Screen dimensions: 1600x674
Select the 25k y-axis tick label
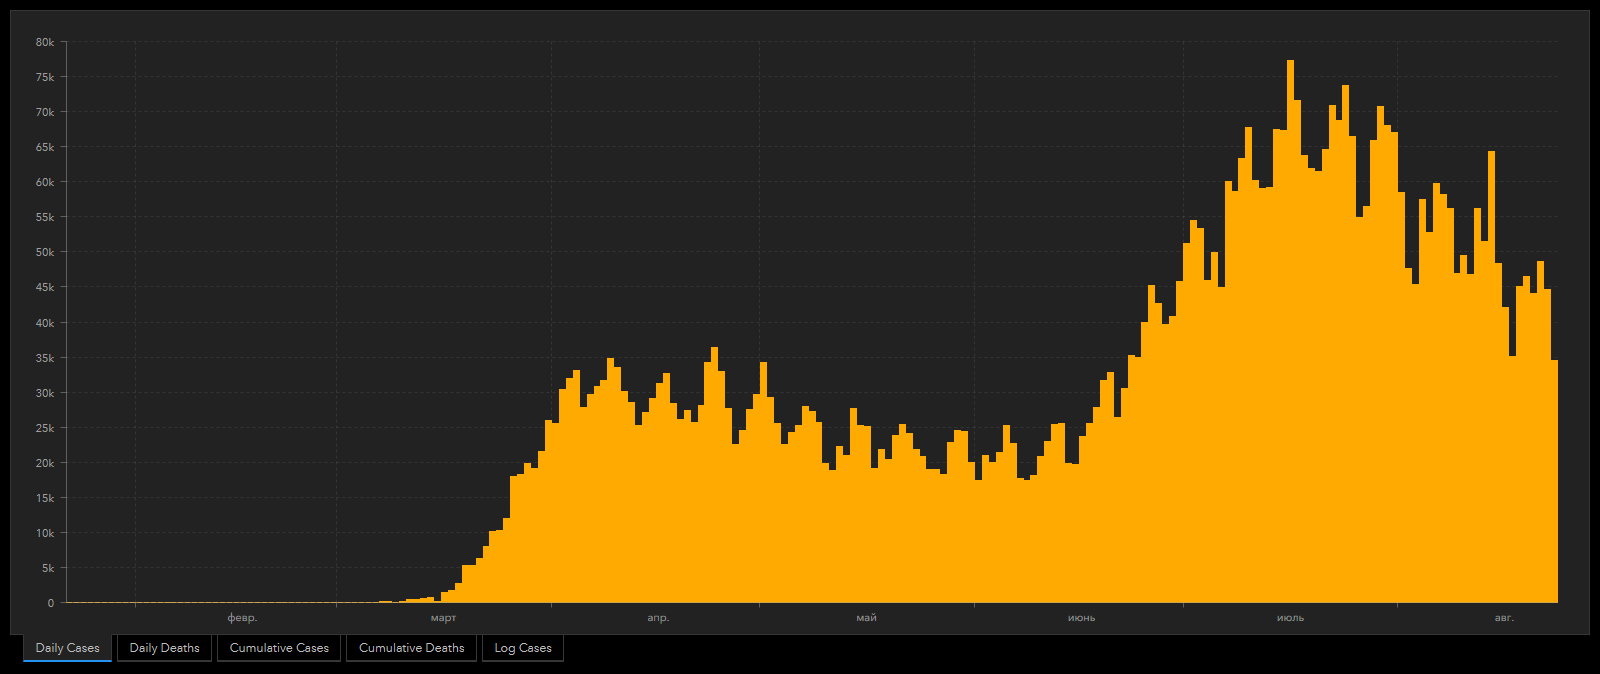[x=45, y=428]
